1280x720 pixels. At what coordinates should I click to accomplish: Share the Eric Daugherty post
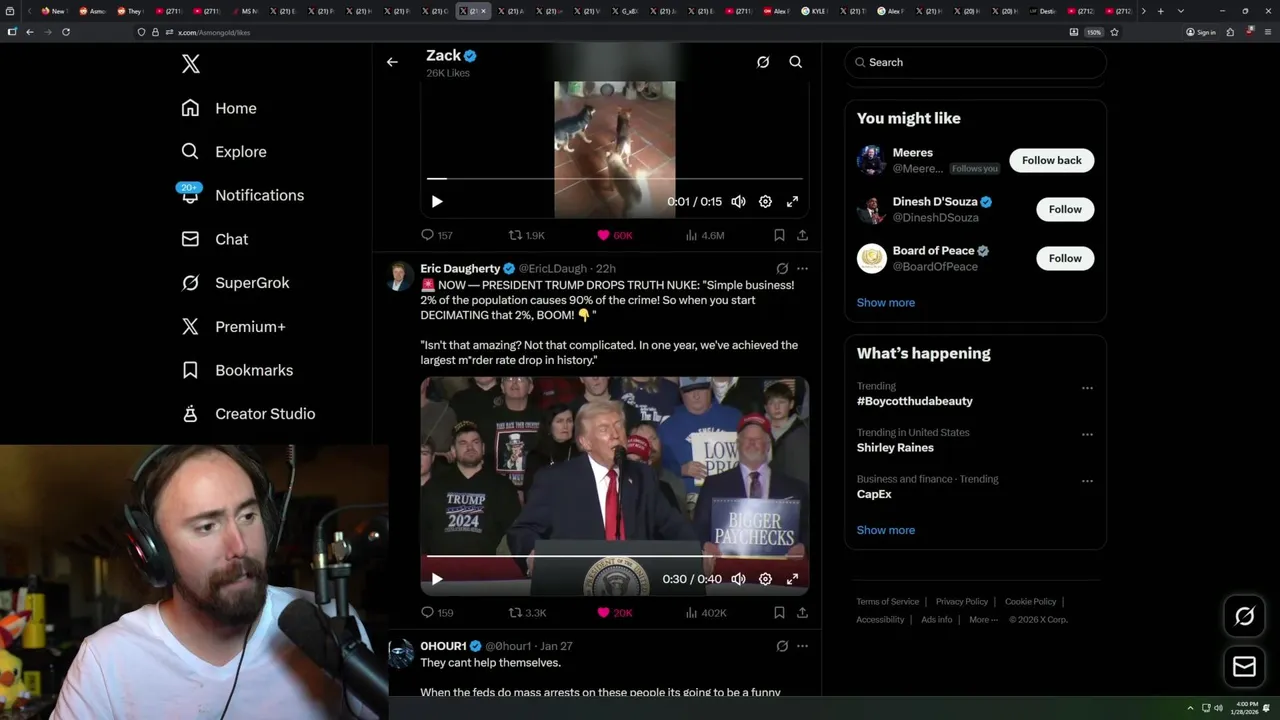[x=802, y=612]
